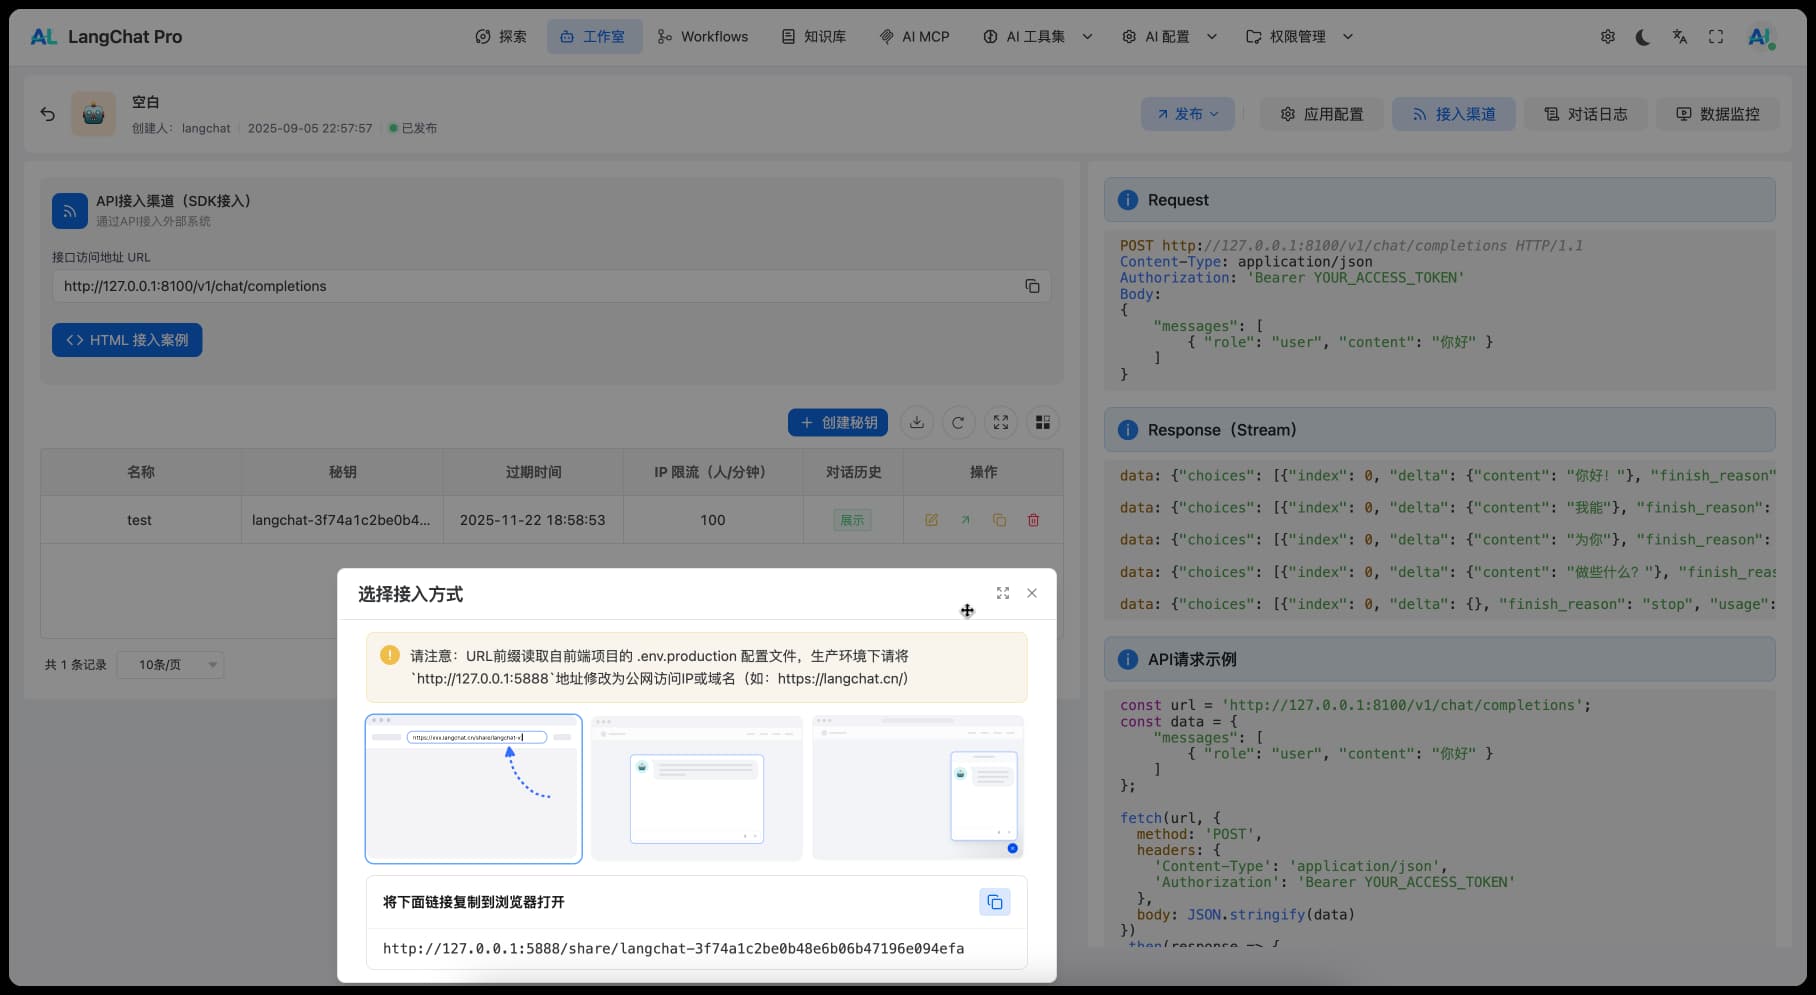Image resolution: width=1816 pixels, height=995 pixels.
Task: Expand the AI 工具集 menu
Action: pos(1037,37)
